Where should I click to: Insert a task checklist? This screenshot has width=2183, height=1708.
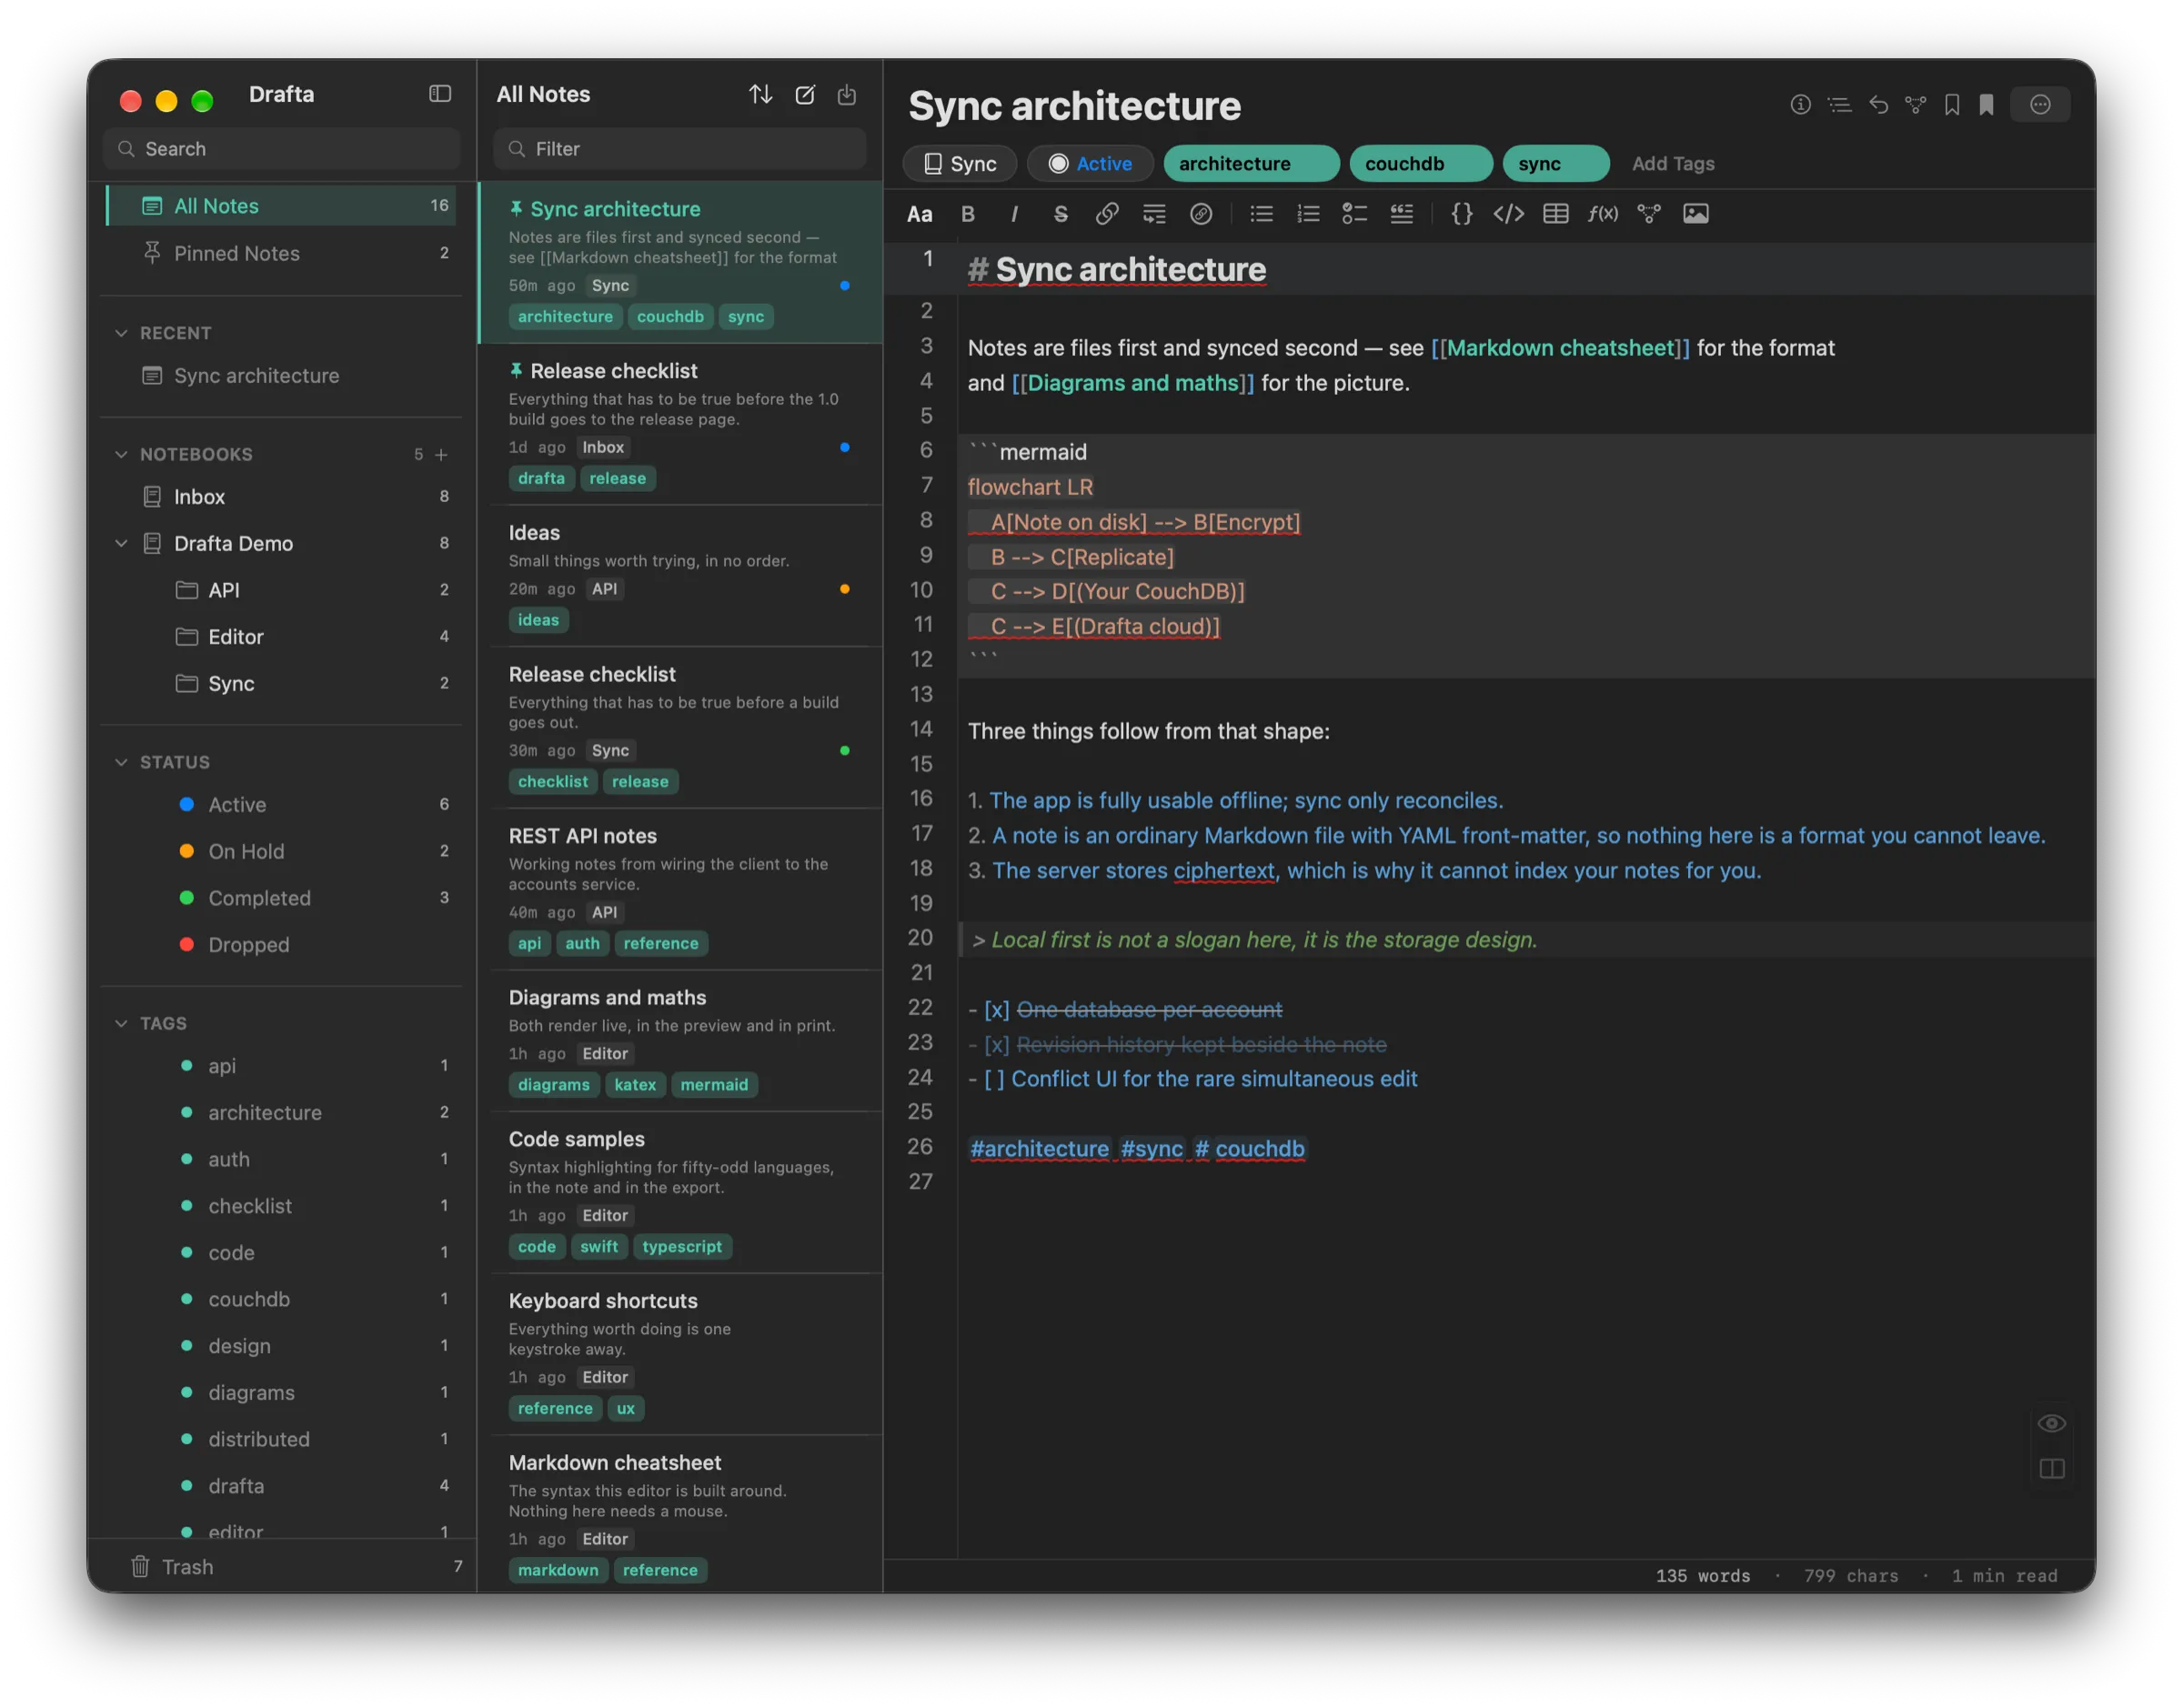coord(1354,214)
